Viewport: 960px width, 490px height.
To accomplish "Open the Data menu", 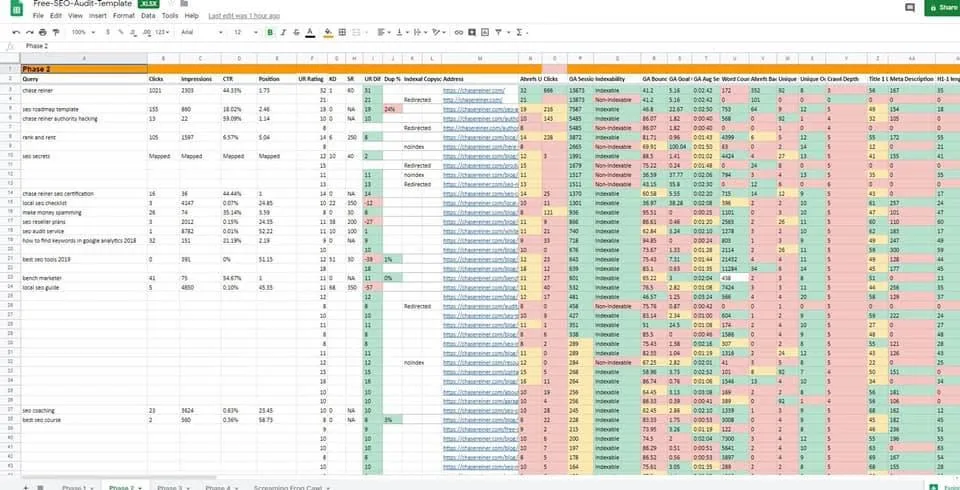I will coord(148,15).
